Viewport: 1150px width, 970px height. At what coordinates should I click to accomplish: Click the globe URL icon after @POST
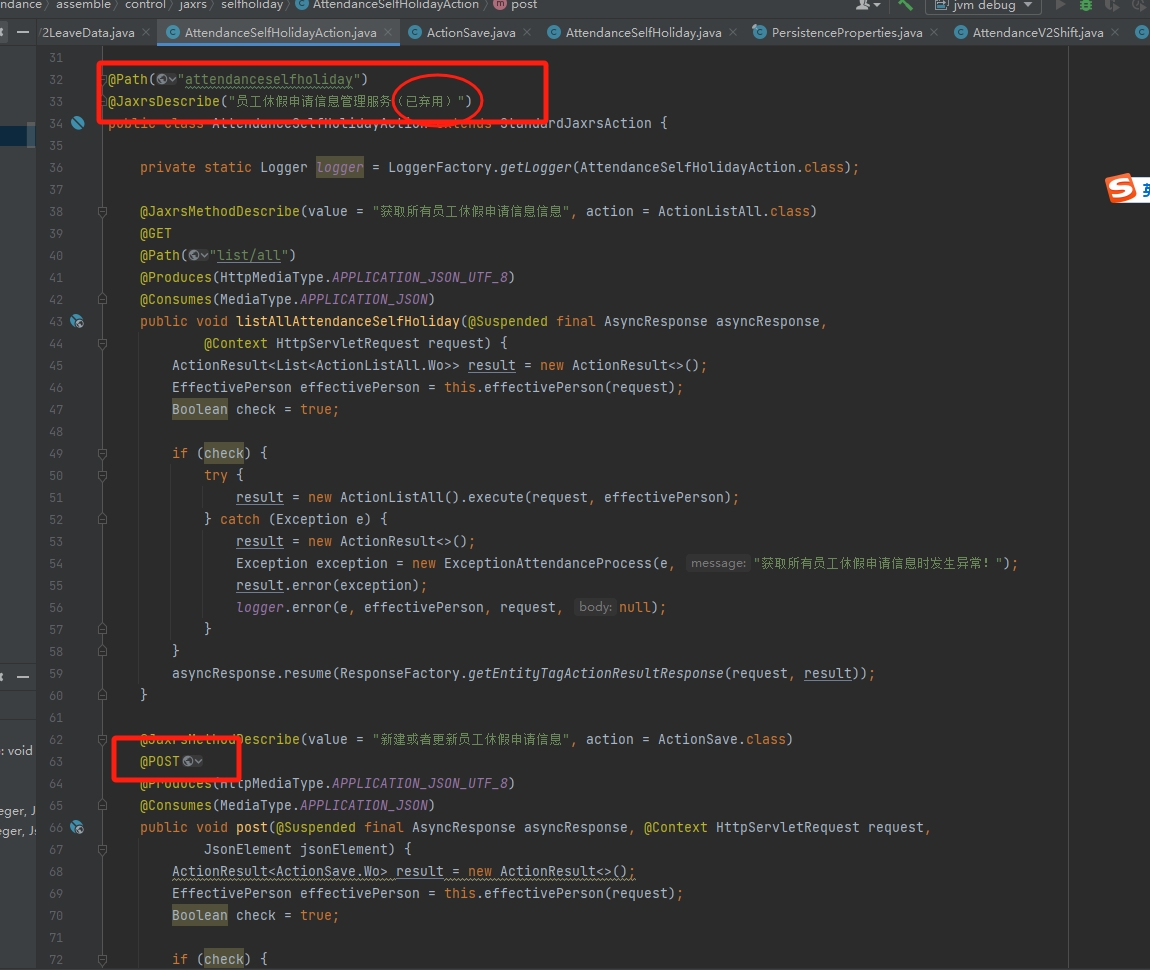pyautogui.click(x=192, y=761)
